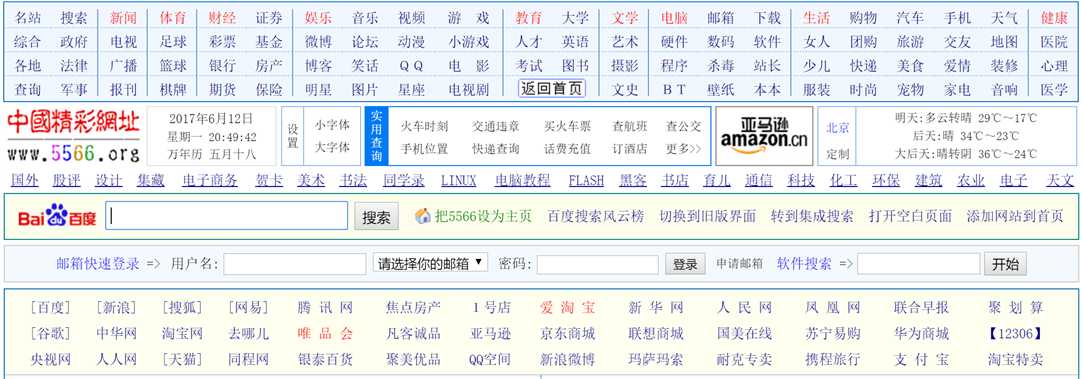
Task: Open the 生活 category
Action: point(816,18)
